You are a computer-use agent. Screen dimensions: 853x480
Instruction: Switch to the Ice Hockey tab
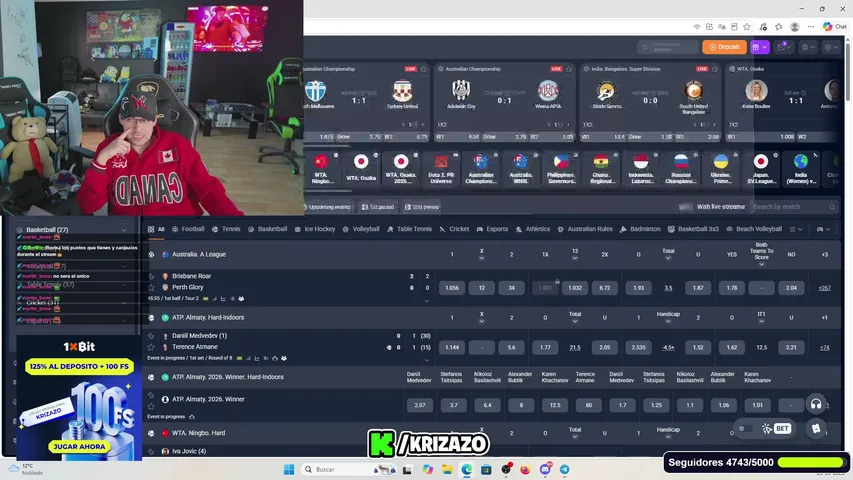tap(316, 229)
